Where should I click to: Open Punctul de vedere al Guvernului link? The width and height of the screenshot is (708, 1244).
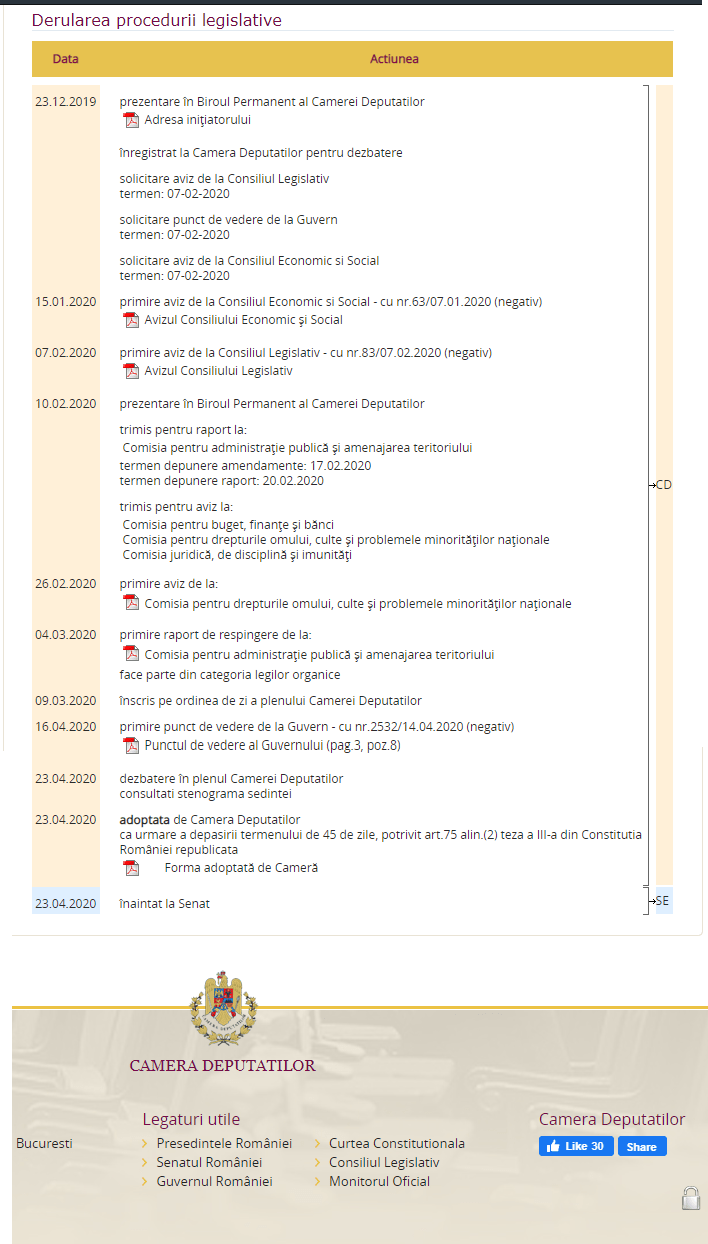coord(273,745)
